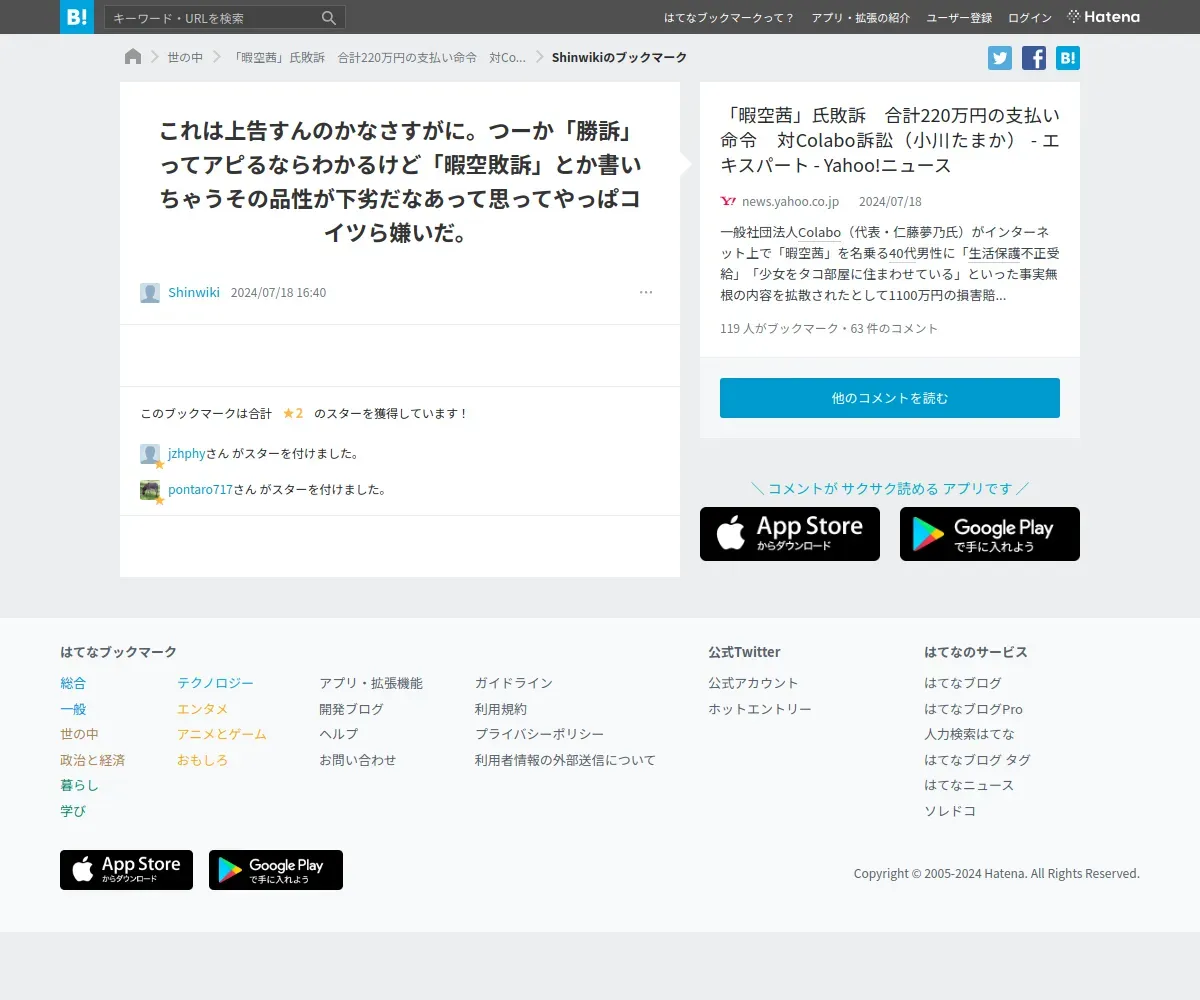Click Shinwiki's avatar image
1200x1000 pixels.
pos(150,293)
